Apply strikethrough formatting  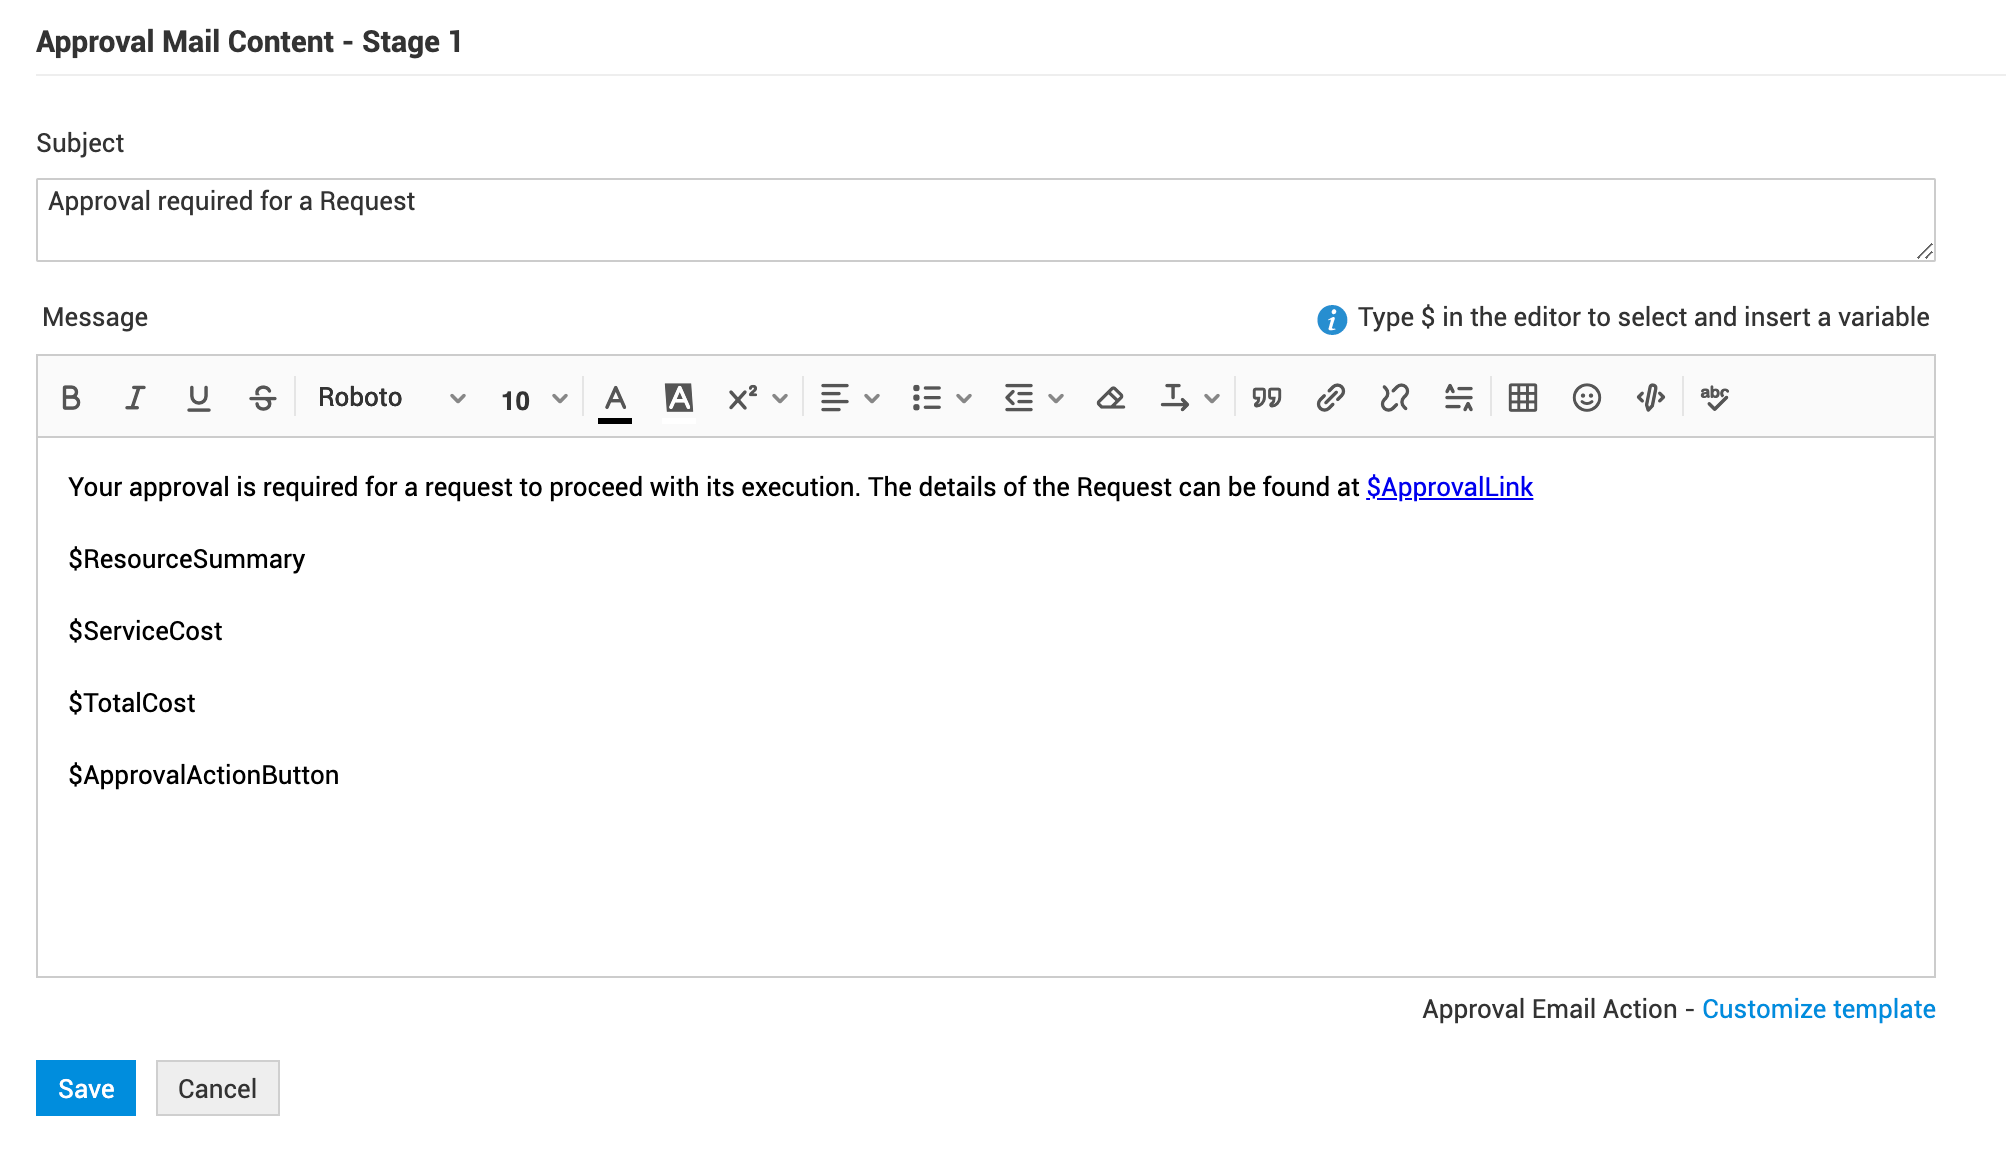(263, 398)
